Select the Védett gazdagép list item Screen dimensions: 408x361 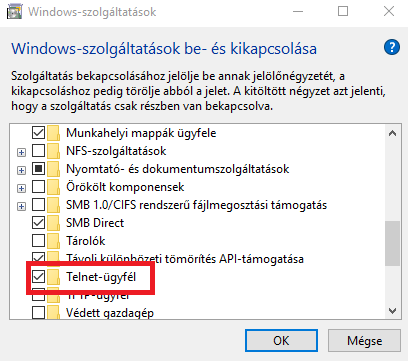(x=110, y=313)
